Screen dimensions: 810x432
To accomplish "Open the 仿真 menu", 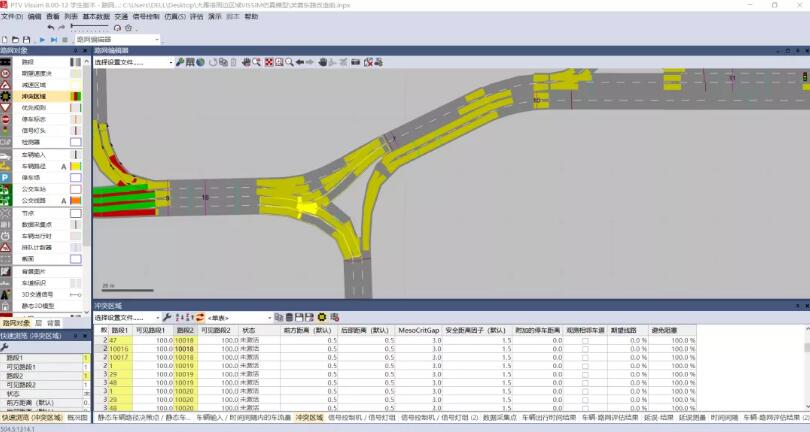I will (x=175, y=17).
